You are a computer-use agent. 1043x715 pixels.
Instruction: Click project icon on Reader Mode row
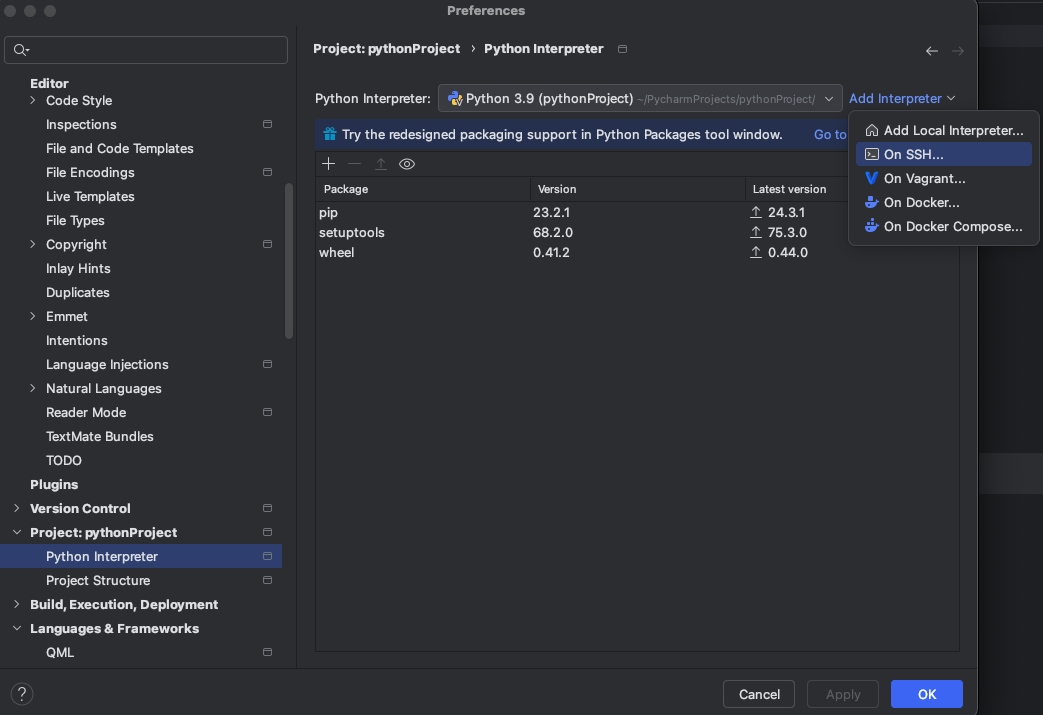pos(267,412)
